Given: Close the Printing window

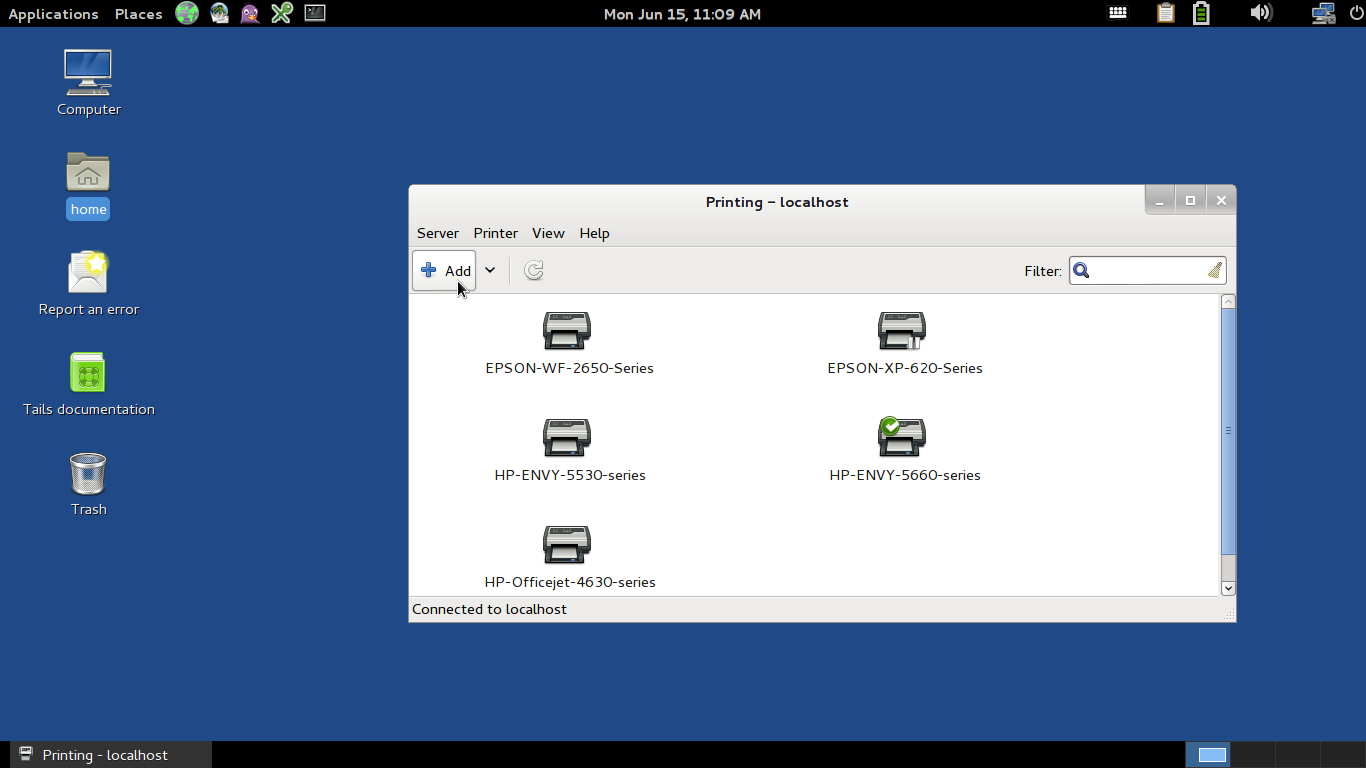Looking at the screenshot, I should [1221, 201].
